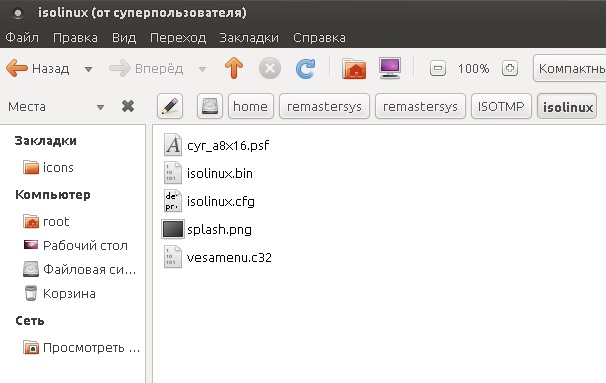Navigate to ISOTMP in the path bar

pyautogui.click(x=501, y=106)
